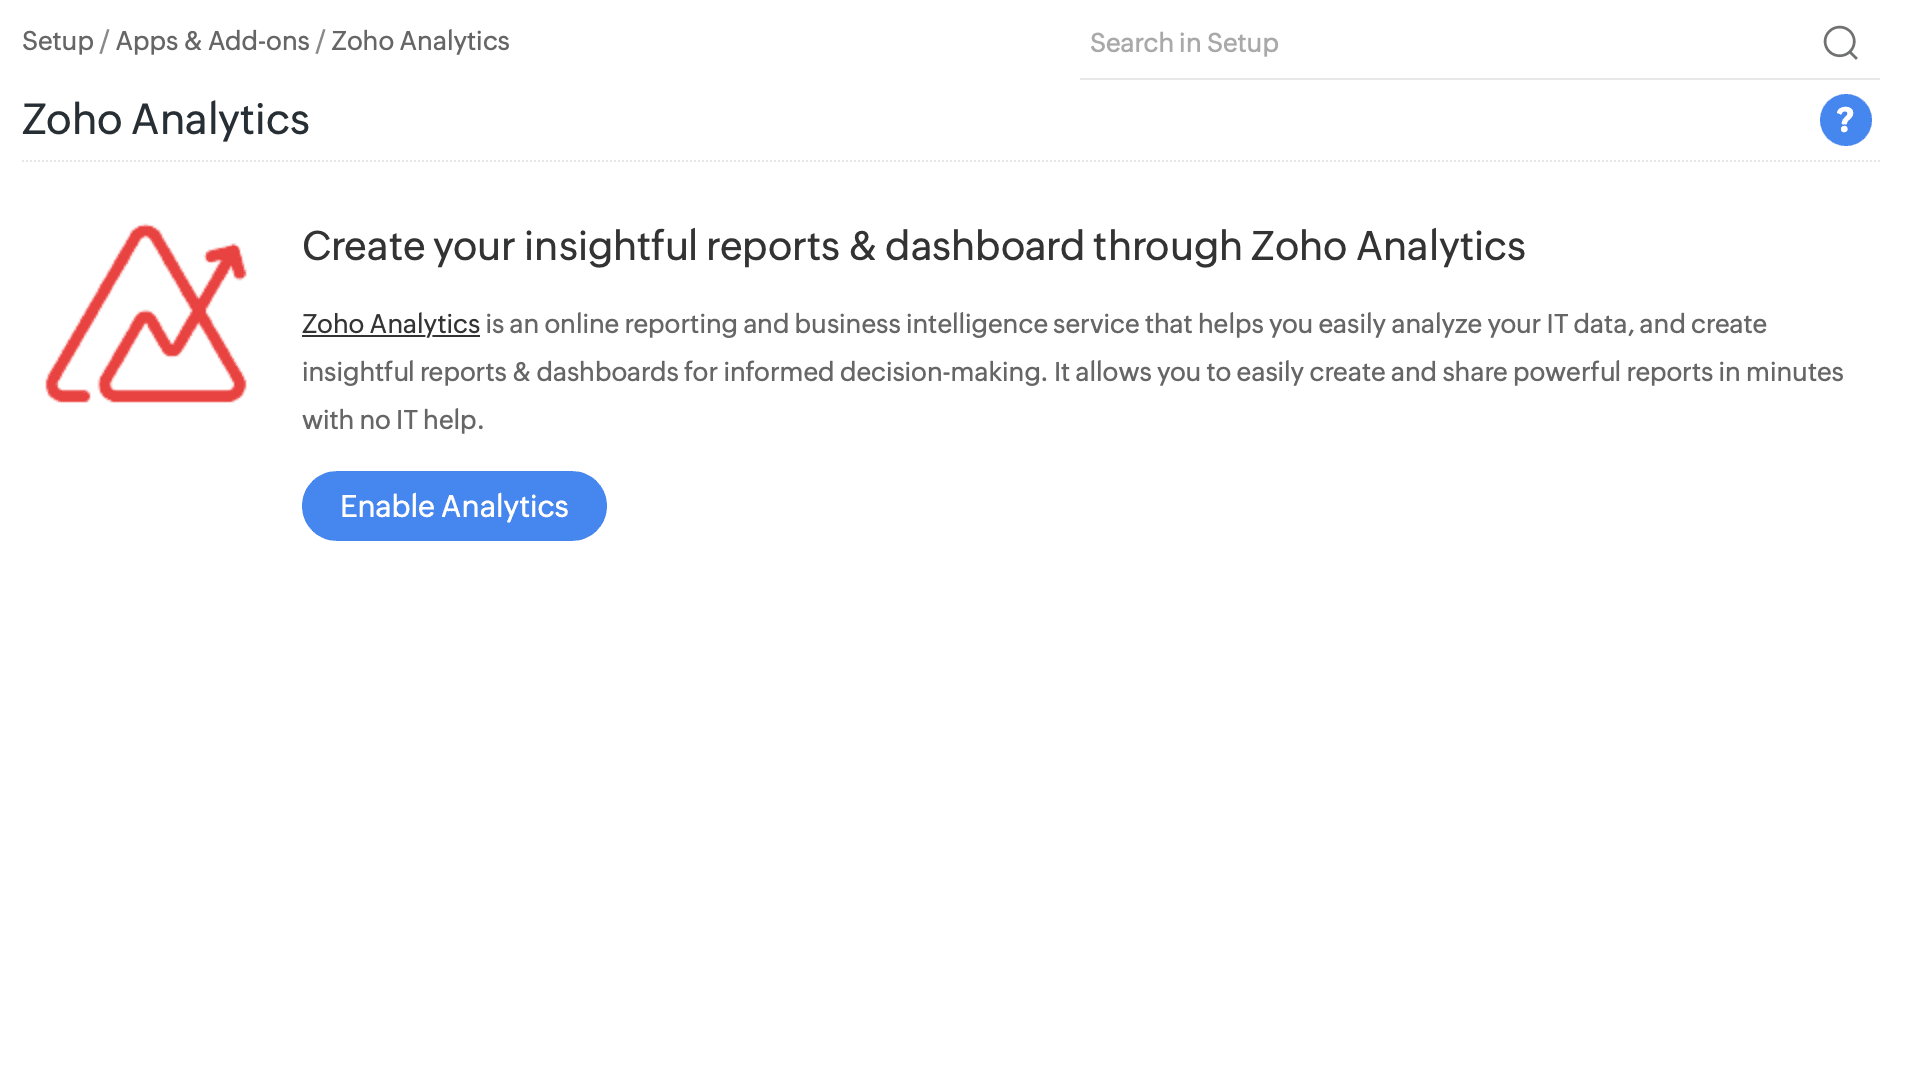Focus the Search in Setup field
This screenshot has height=1076, width=1906.
[x=1440, y=43]
